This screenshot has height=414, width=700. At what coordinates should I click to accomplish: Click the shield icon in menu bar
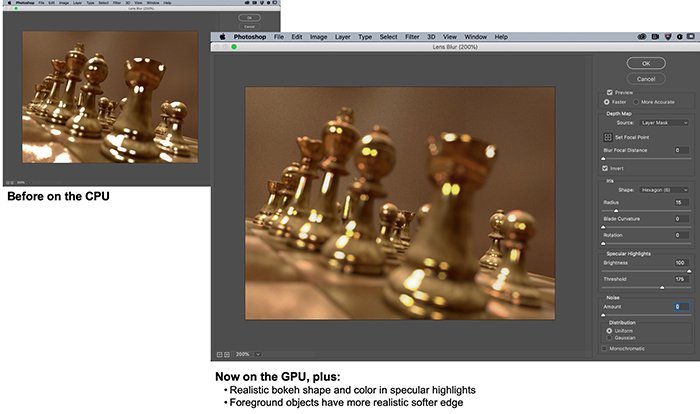tap(668, 37)
